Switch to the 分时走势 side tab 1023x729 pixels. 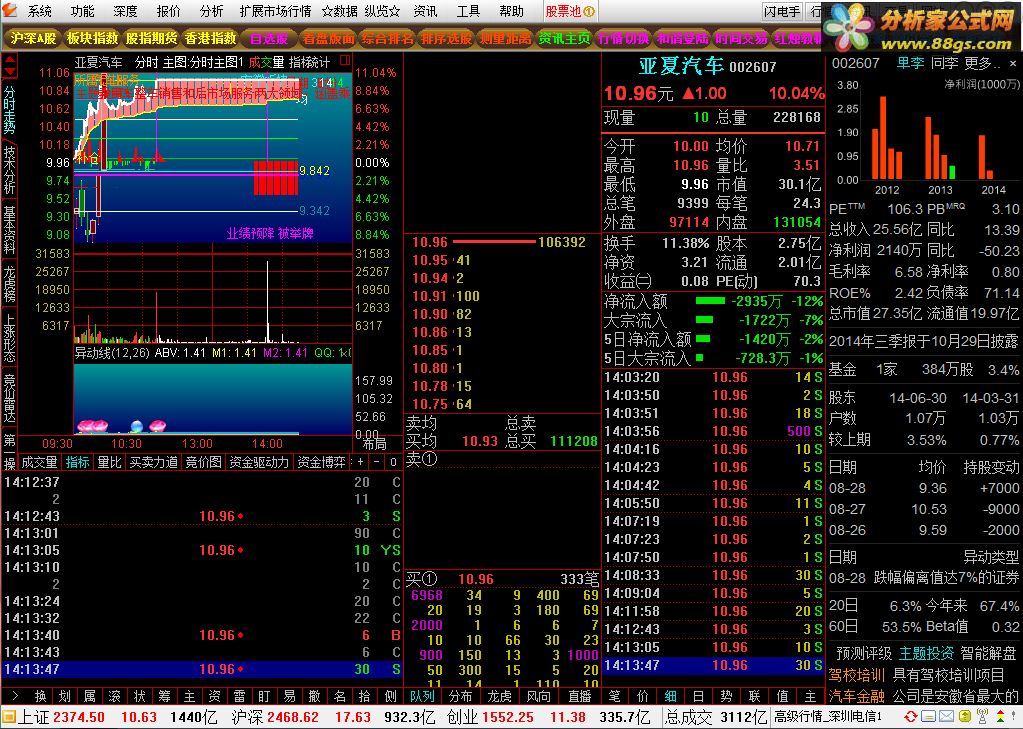click(9, 109)
